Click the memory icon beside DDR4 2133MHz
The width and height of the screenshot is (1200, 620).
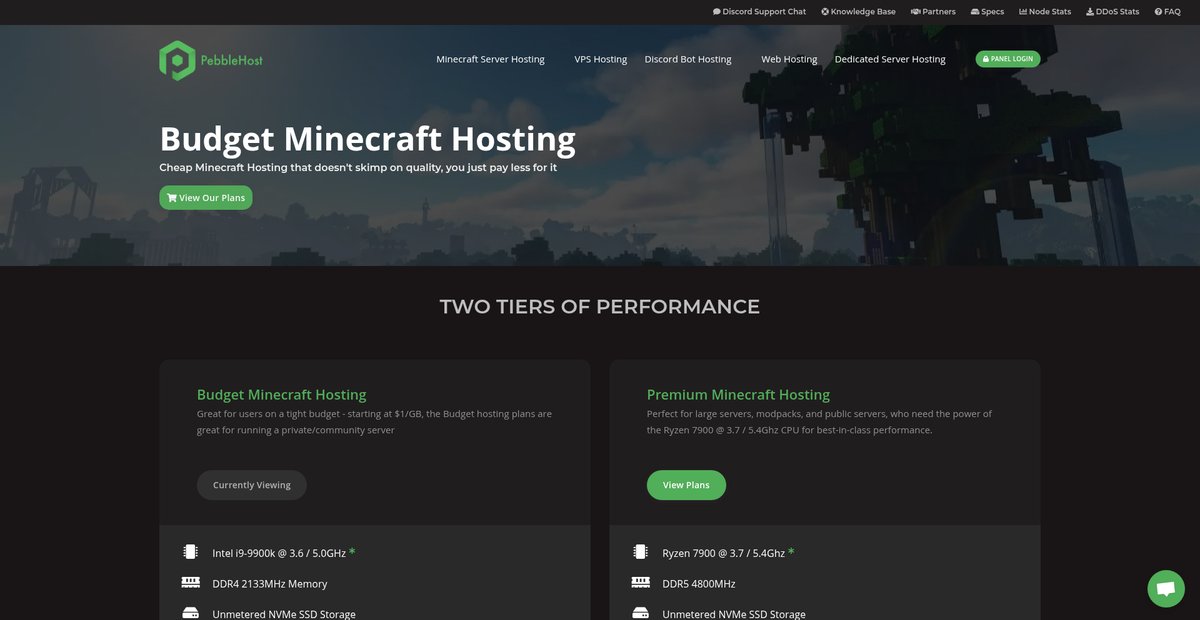coord(190,582)
